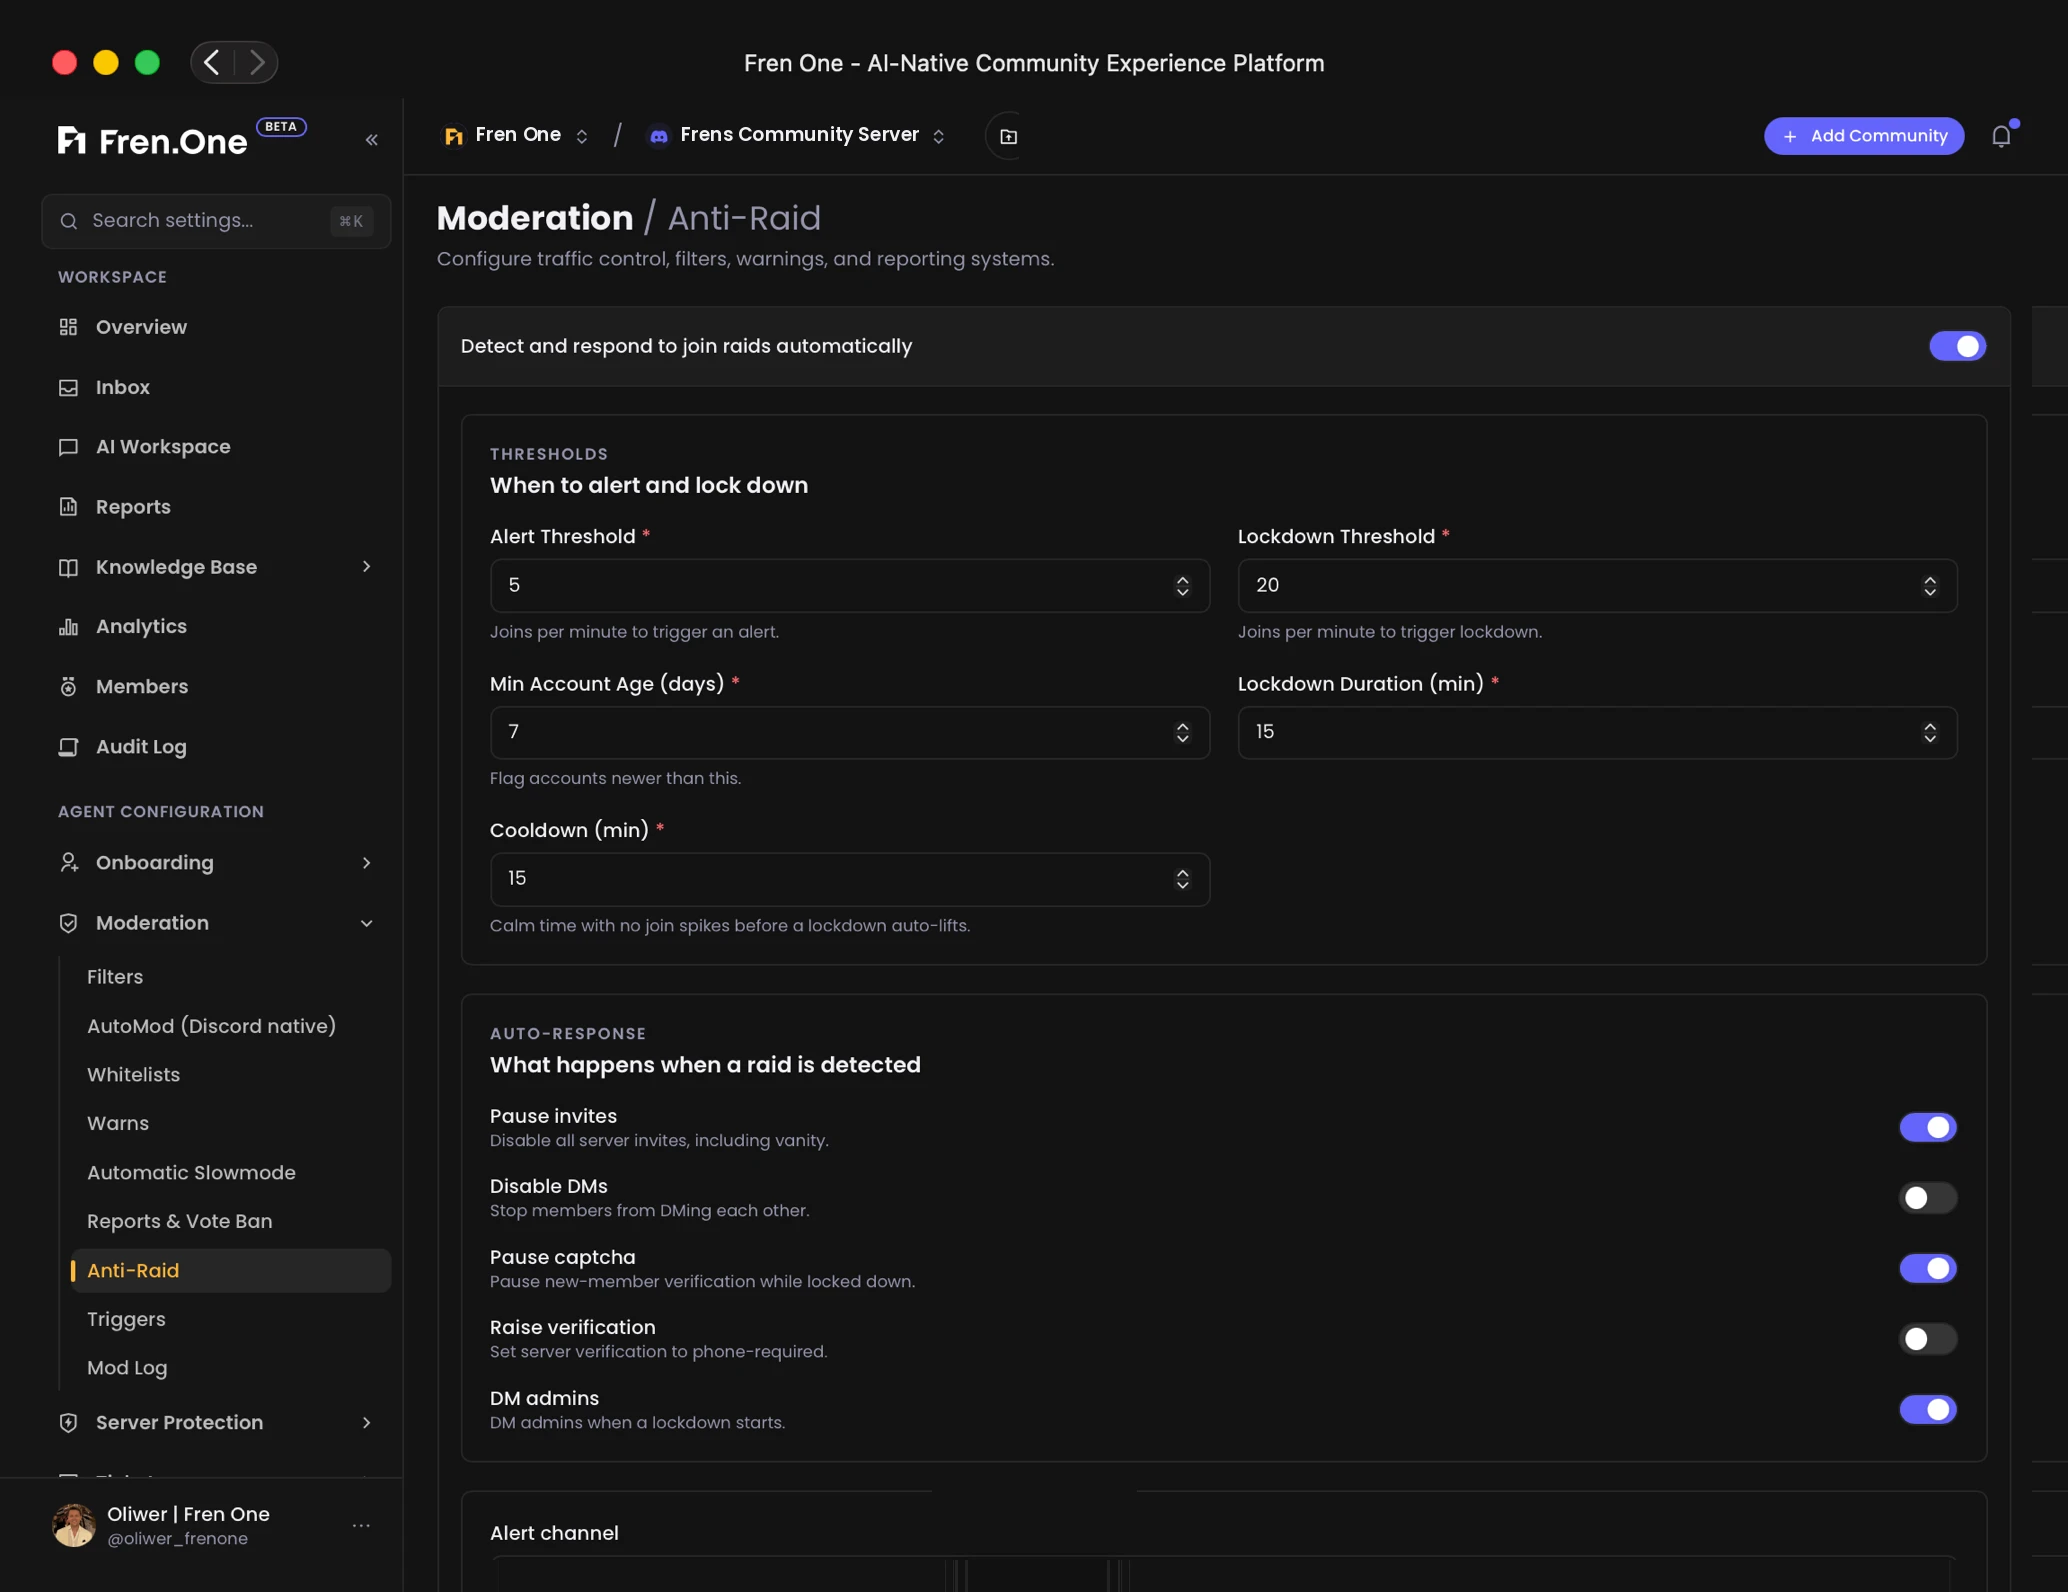The width and height of the screenshot is (2068, 1592).
Task: Expand the Server Protection chevron
Action: point(366,1423)
